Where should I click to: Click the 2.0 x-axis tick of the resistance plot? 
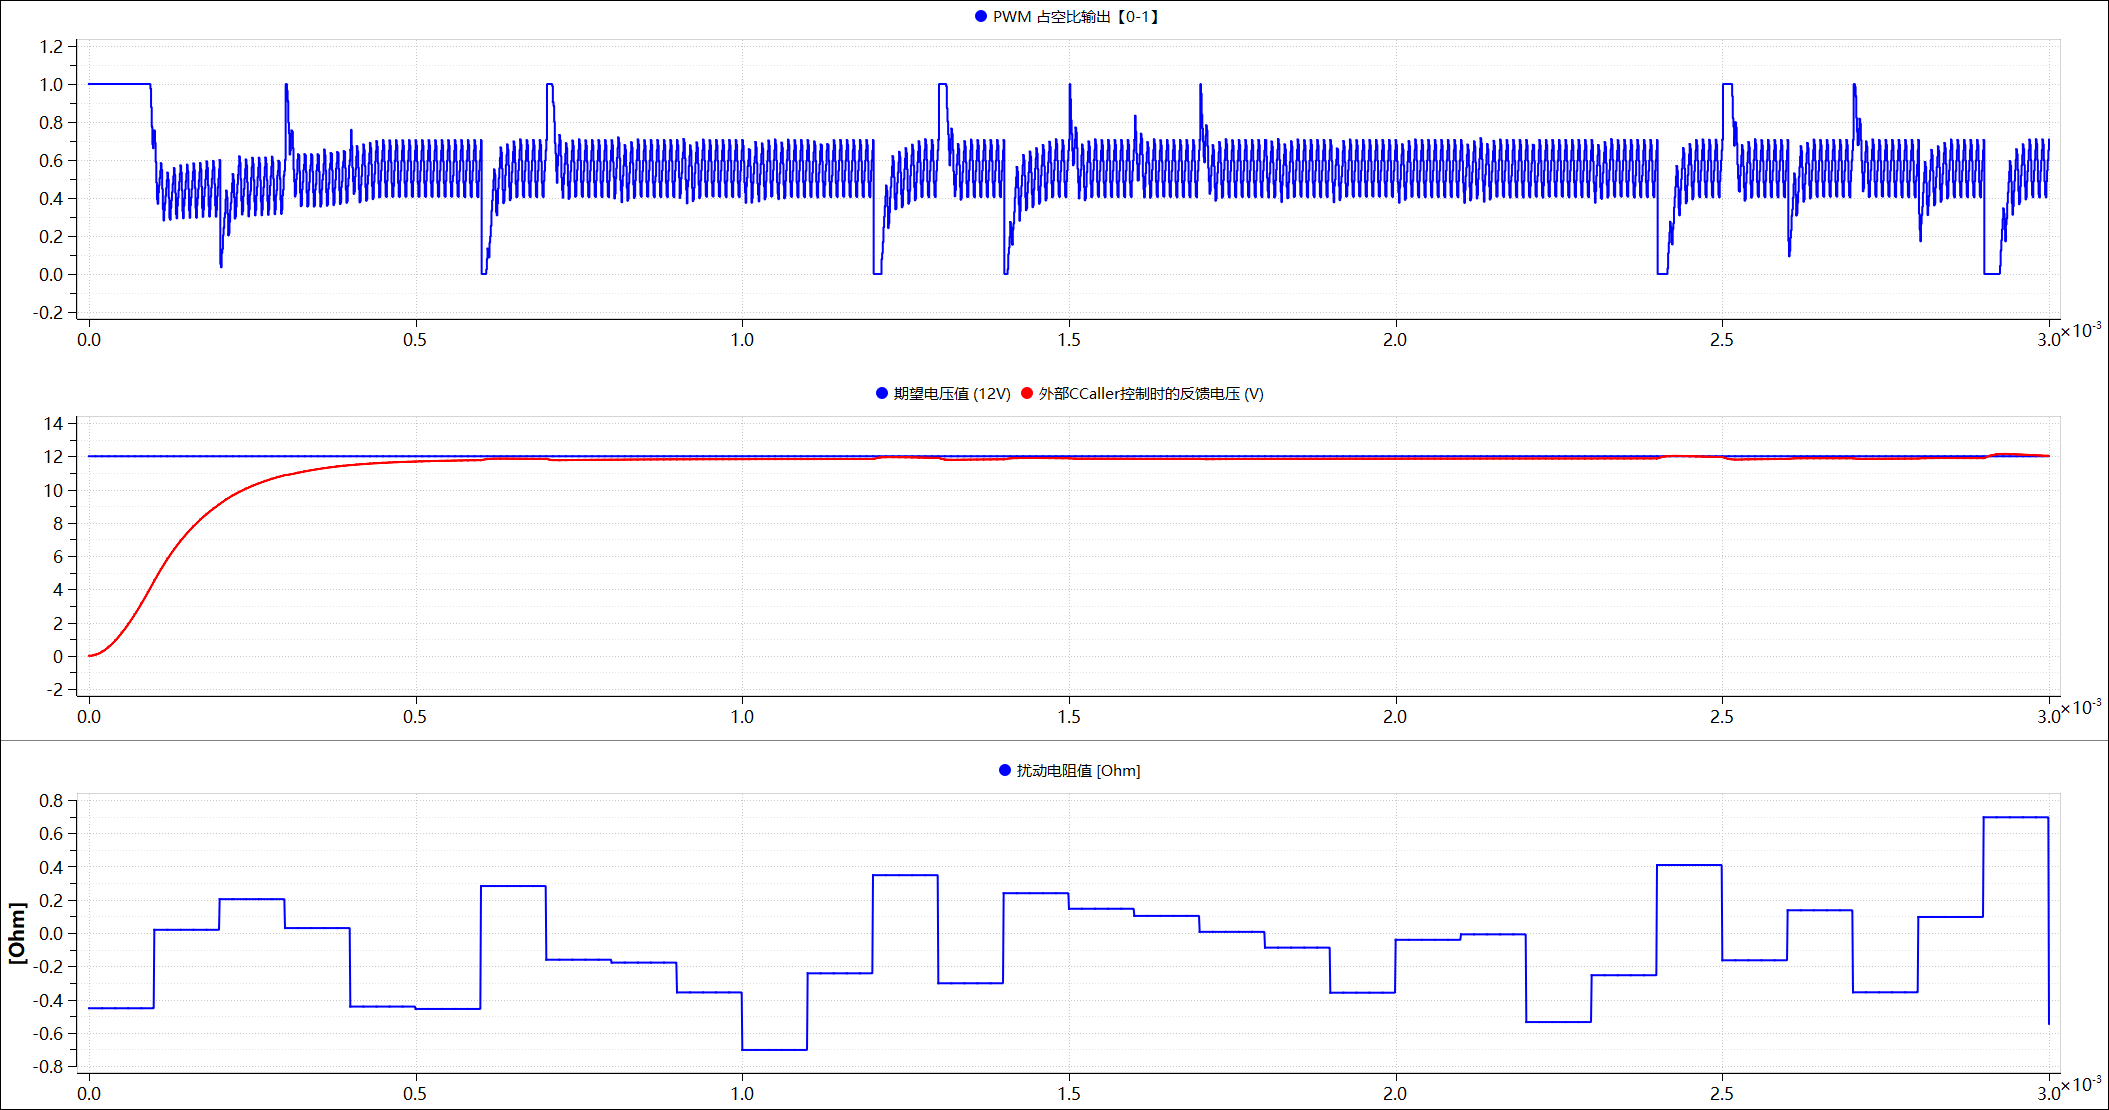(1395, 1094)
